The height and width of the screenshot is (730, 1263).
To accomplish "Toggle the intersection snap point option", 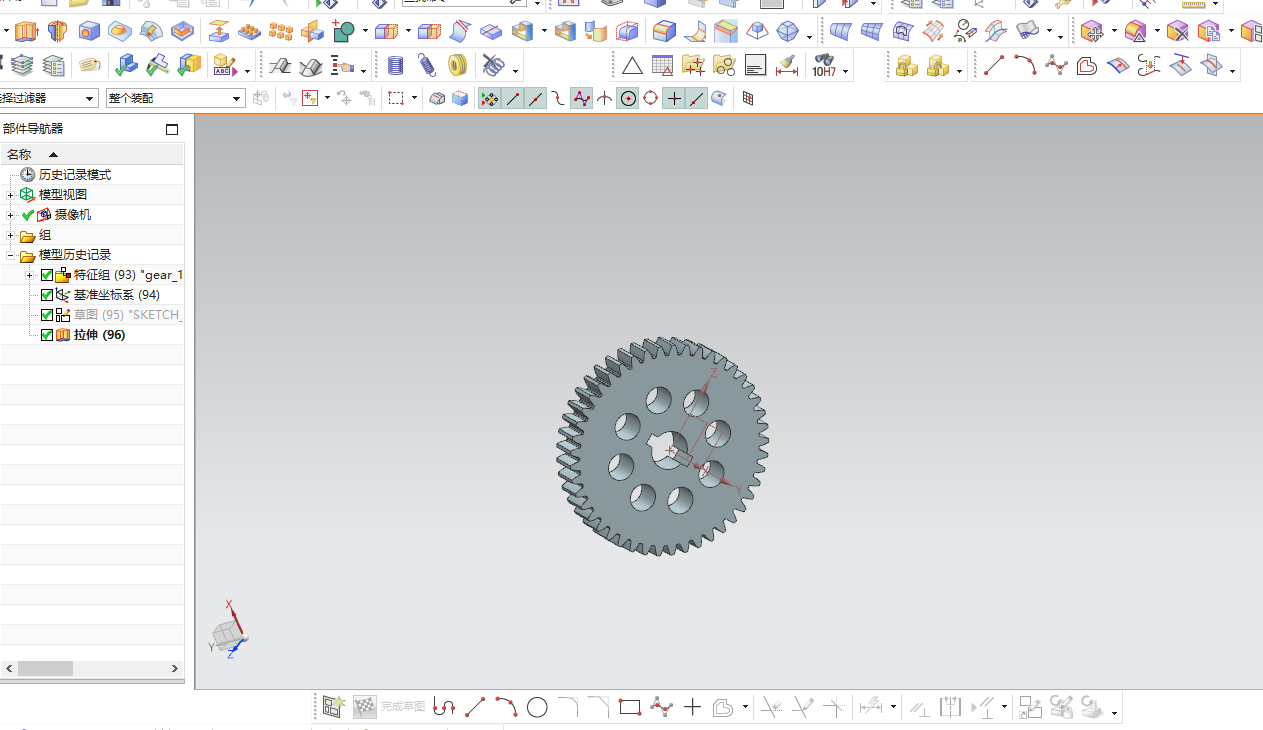I will 605,98.
